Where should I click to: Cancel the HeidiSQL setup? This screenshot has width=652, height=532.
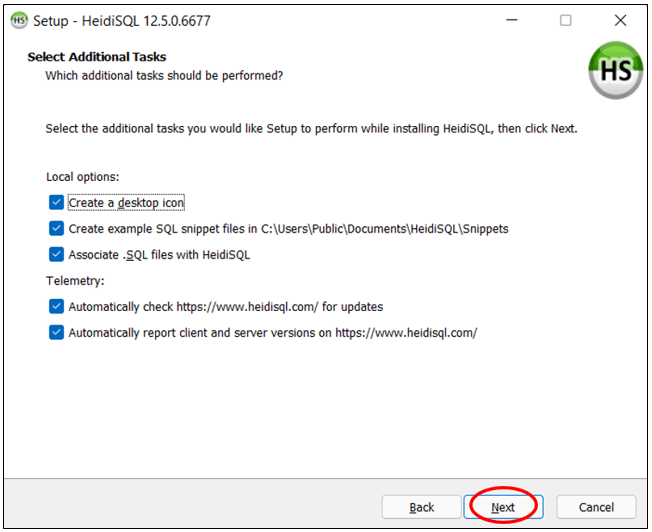tap(596, 507)
